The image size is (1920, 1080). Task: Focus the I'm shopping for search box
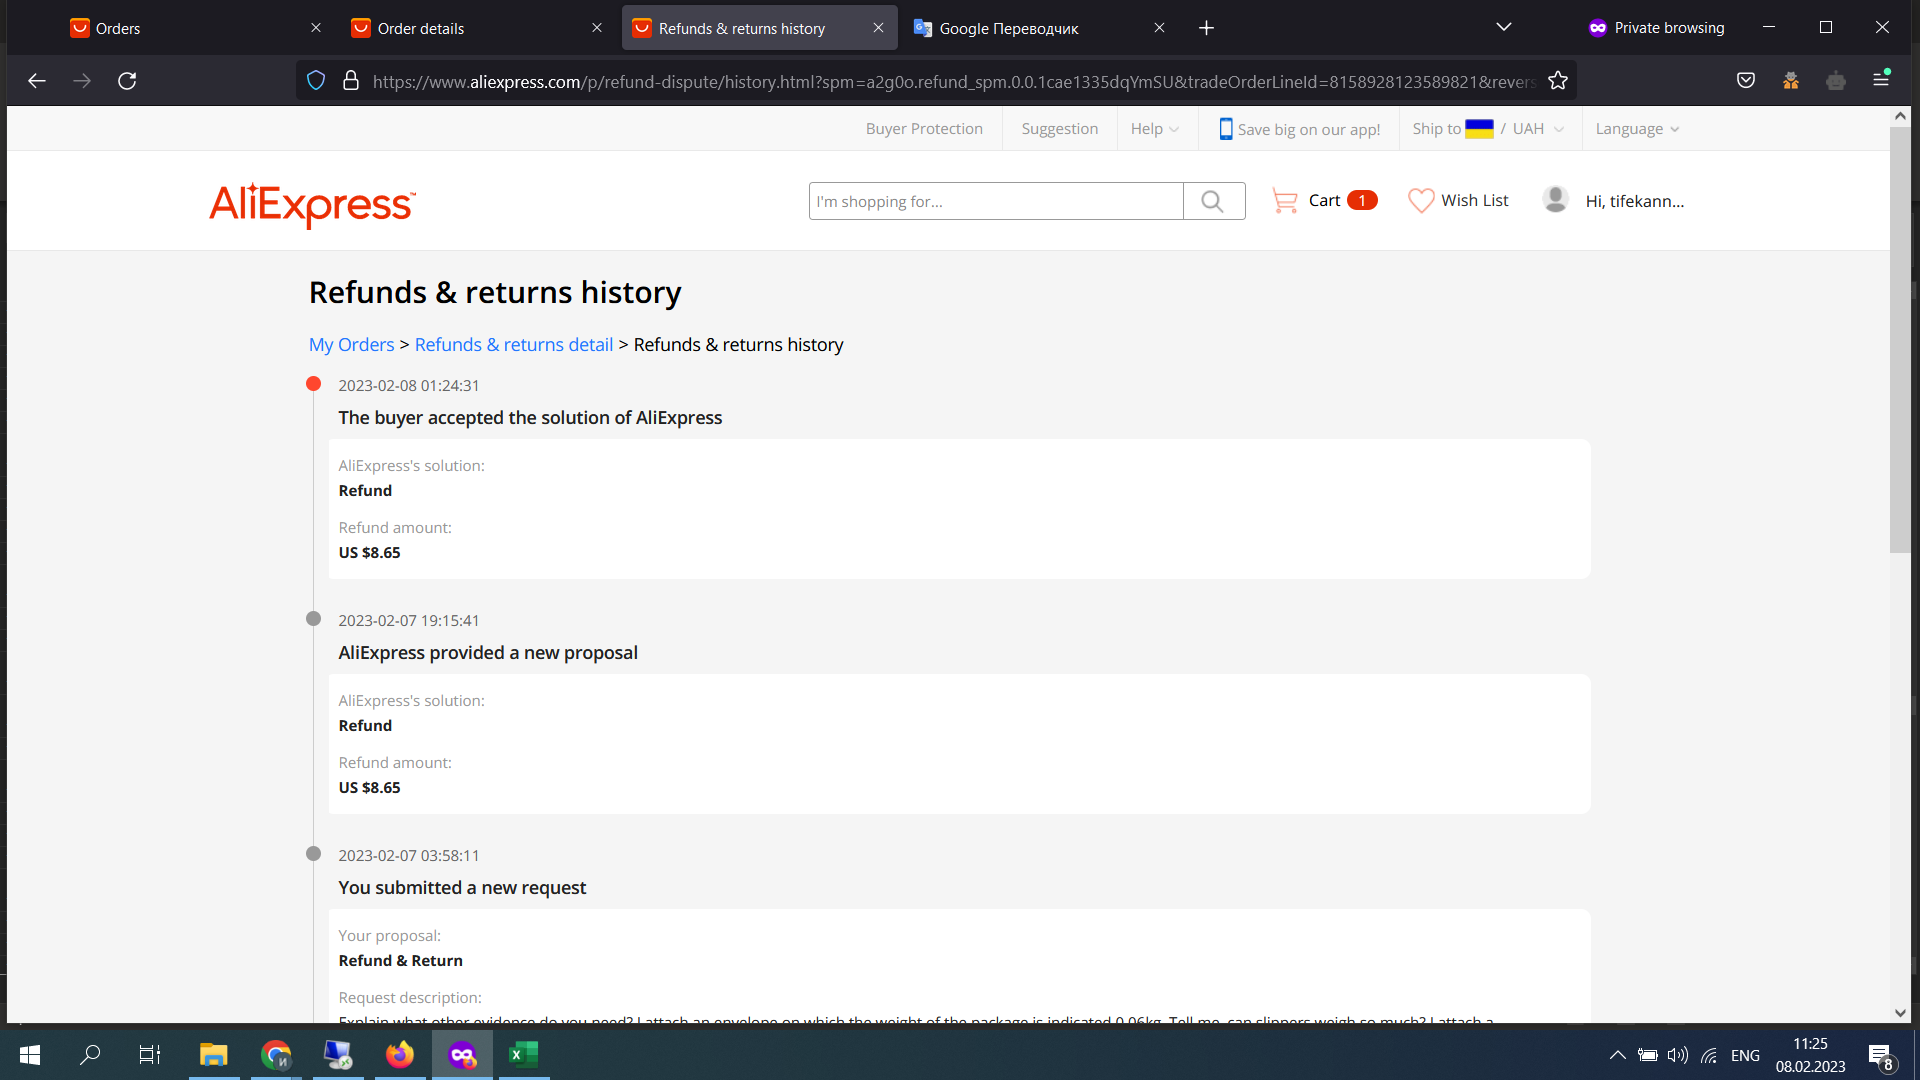[x=996, y=201]
